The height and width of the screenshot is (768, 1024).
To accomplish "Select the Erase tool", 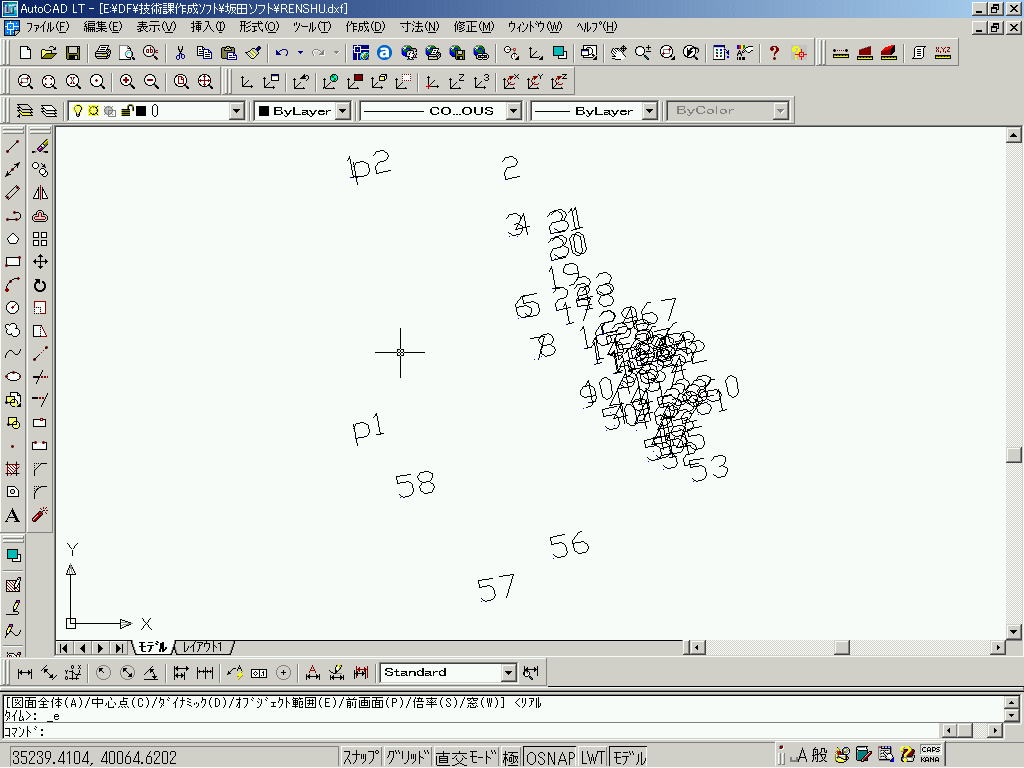I will pos(40,146).
